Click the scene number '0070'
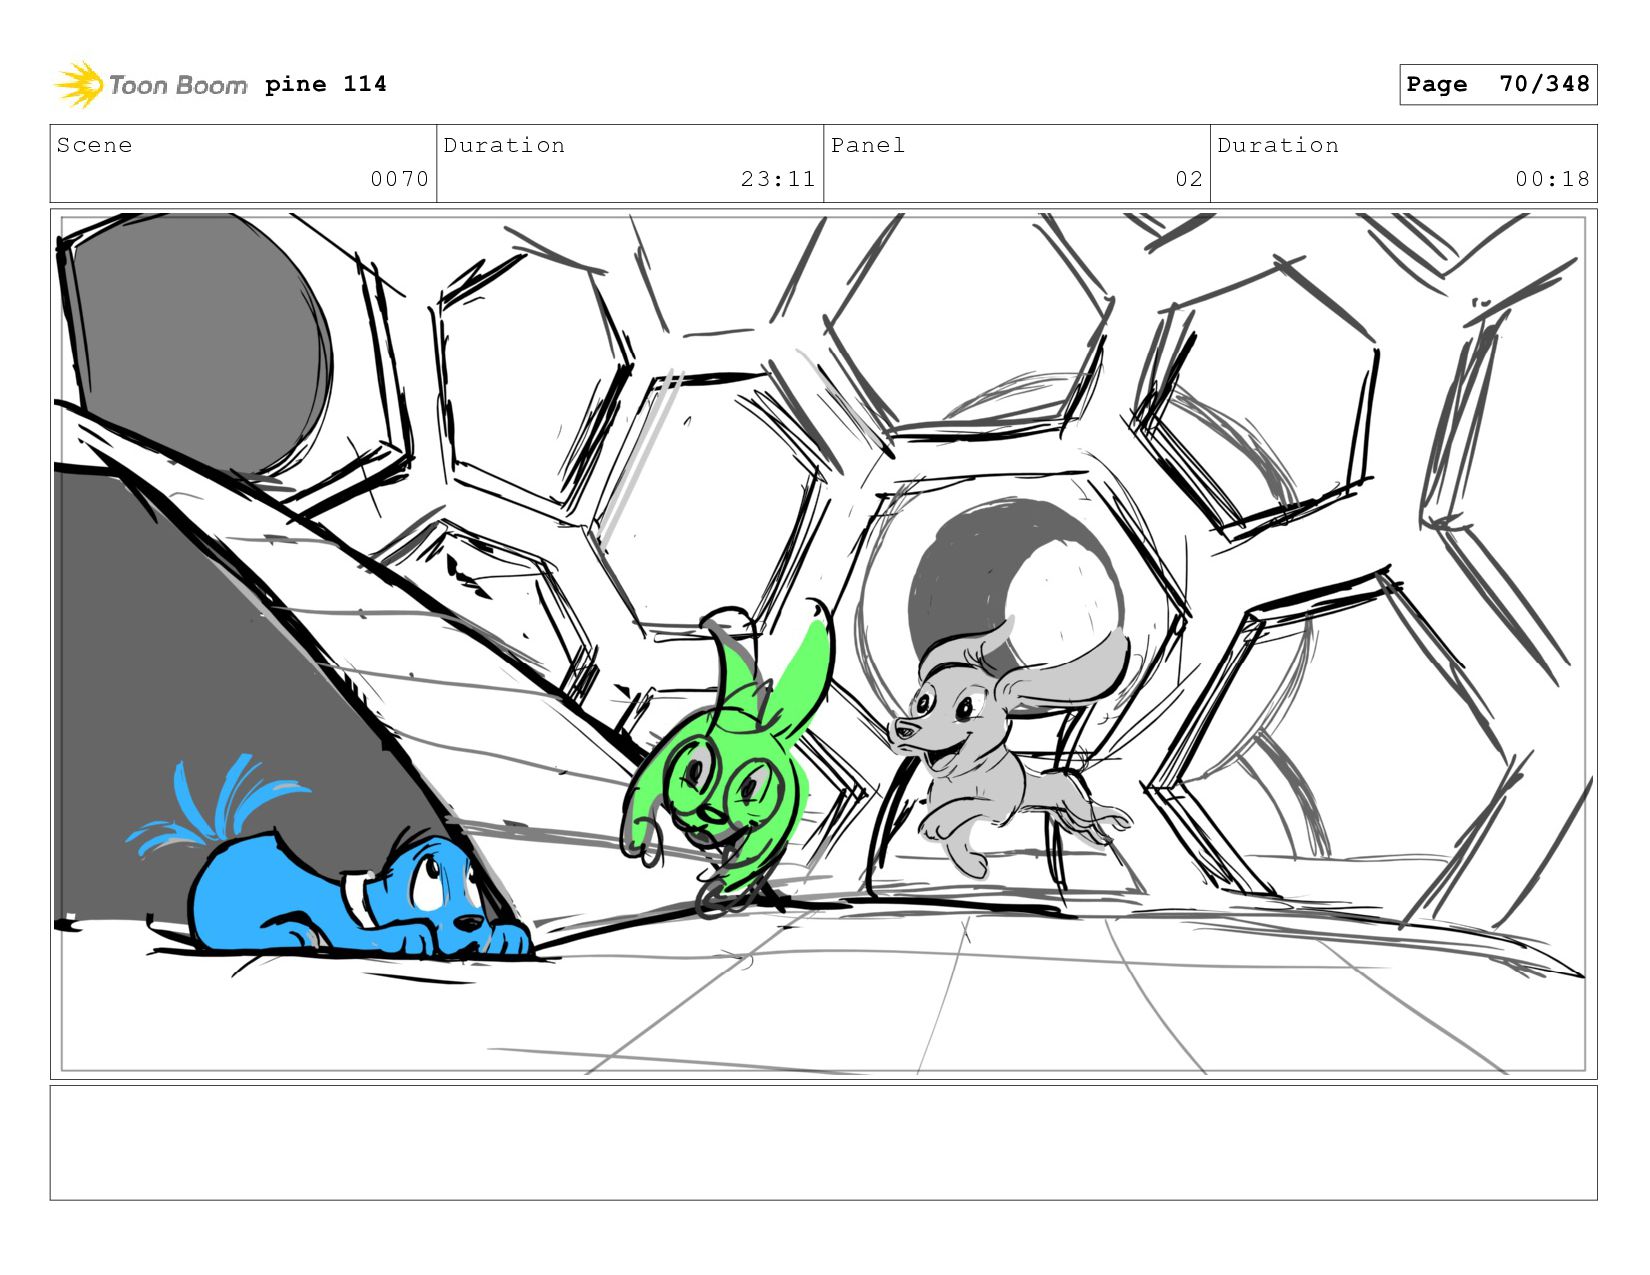 (x=400, y=179)
